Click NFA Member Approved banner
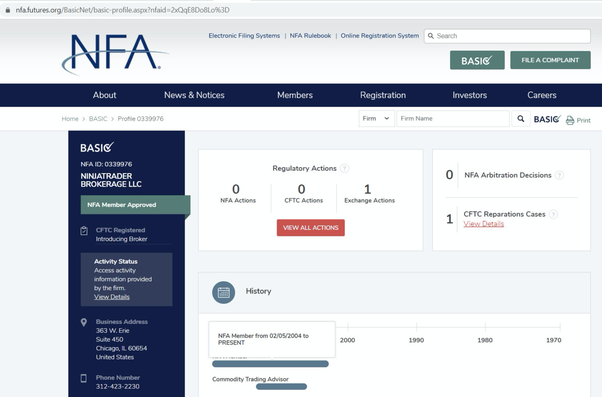The image size is (602, 397). point(135,205)
